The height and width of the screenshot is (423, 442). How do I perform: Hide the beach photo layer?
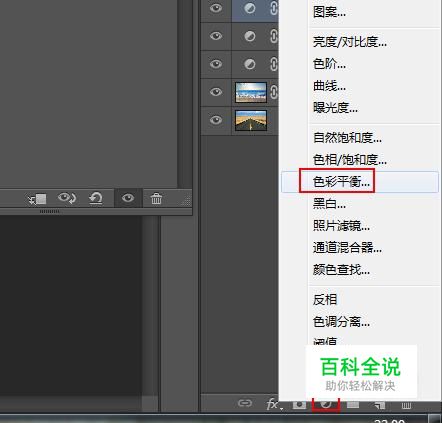pyautogui.click(x=216, y=92)
